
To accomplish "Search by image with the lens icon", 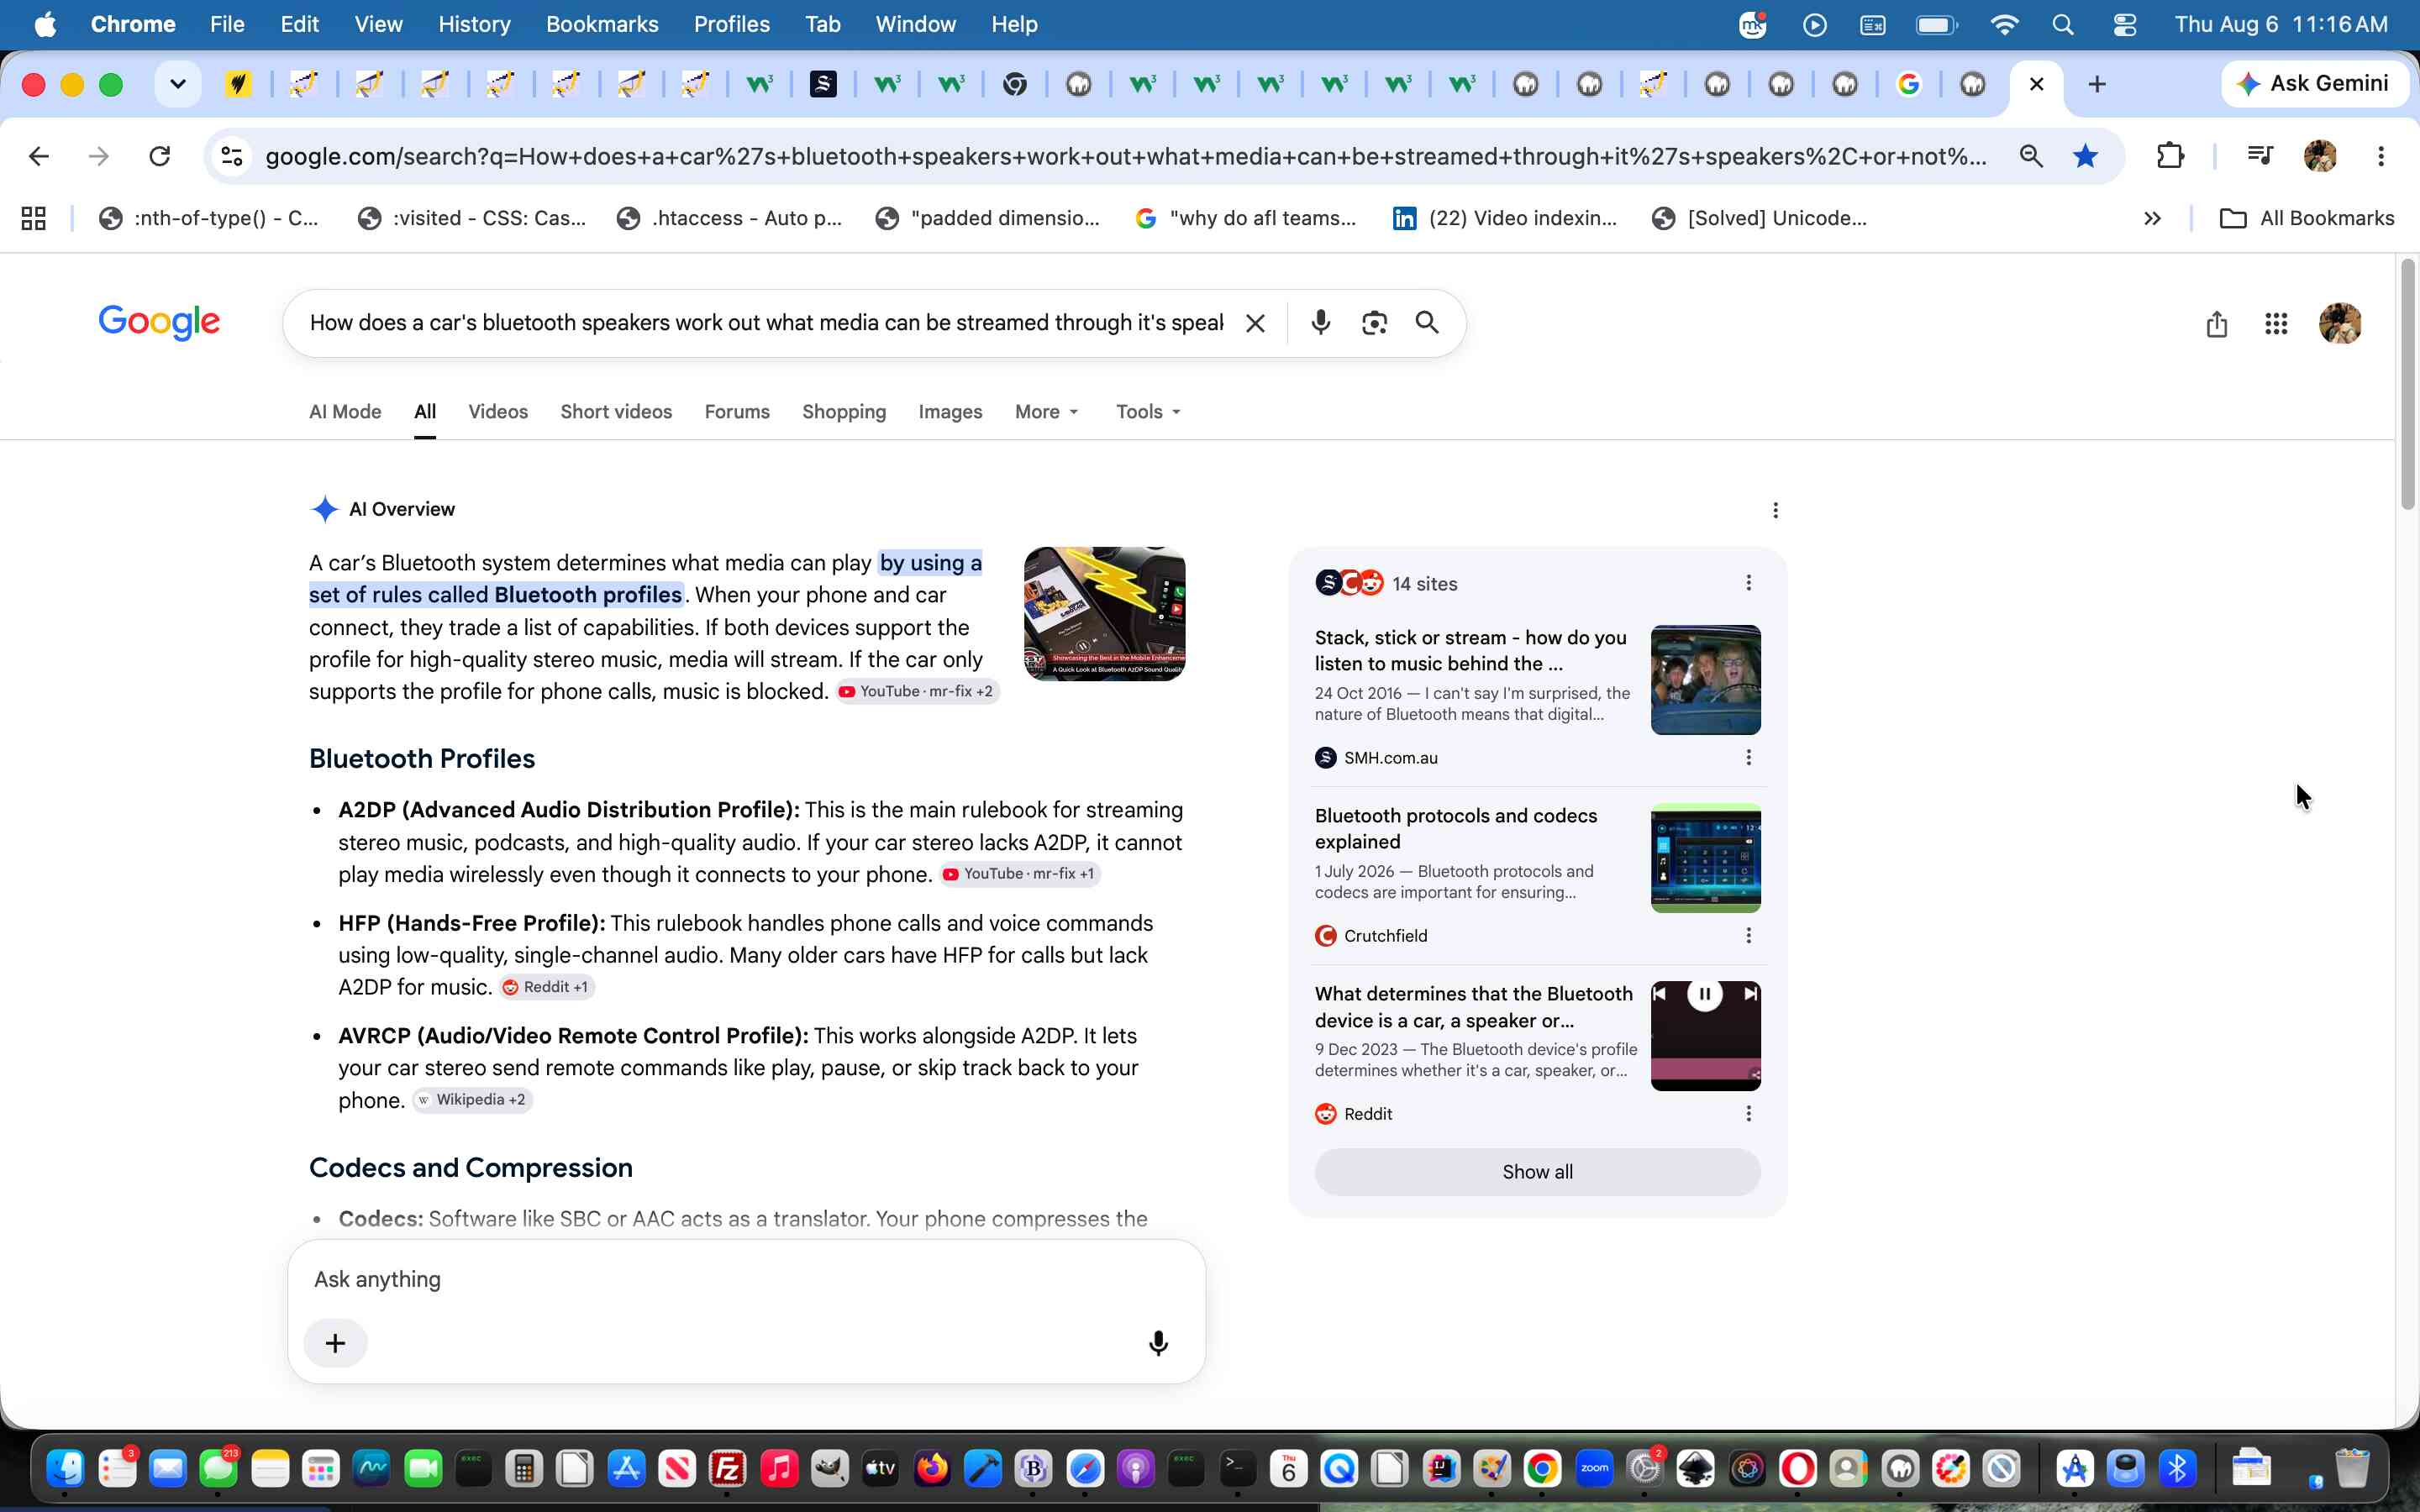I will [1374, 323].
